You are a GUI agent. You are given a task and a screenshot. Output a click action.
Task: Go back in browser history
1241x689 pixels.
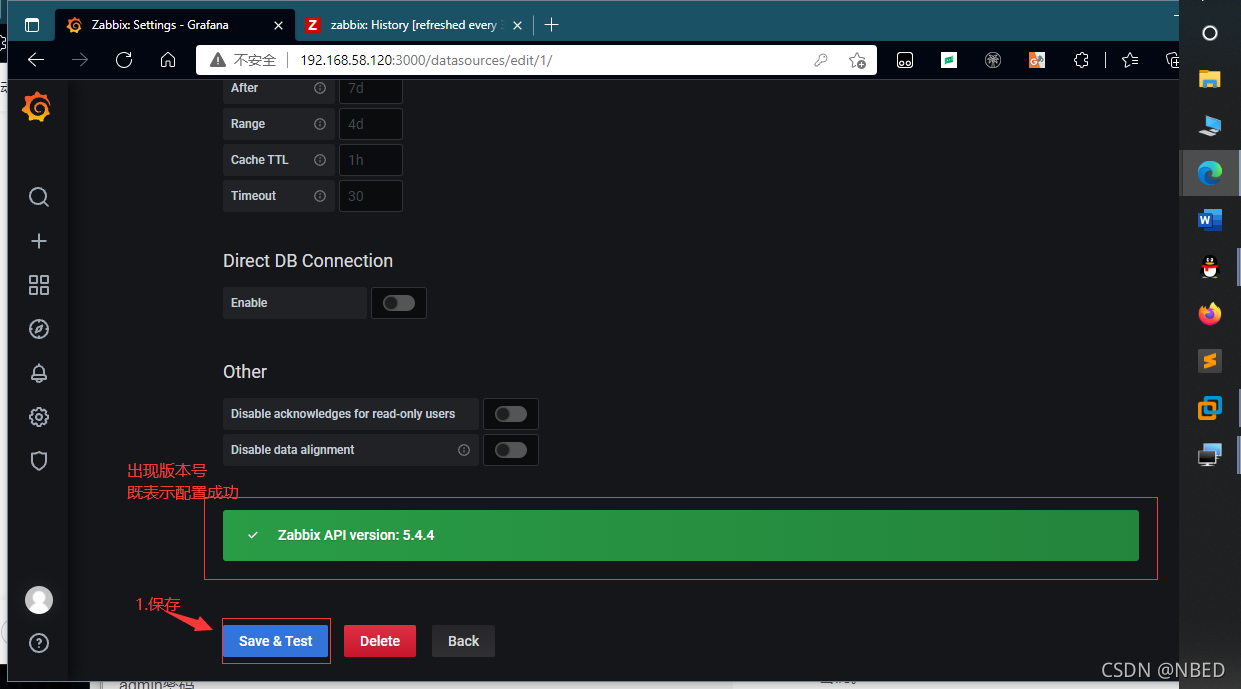(x=36, y=60)
